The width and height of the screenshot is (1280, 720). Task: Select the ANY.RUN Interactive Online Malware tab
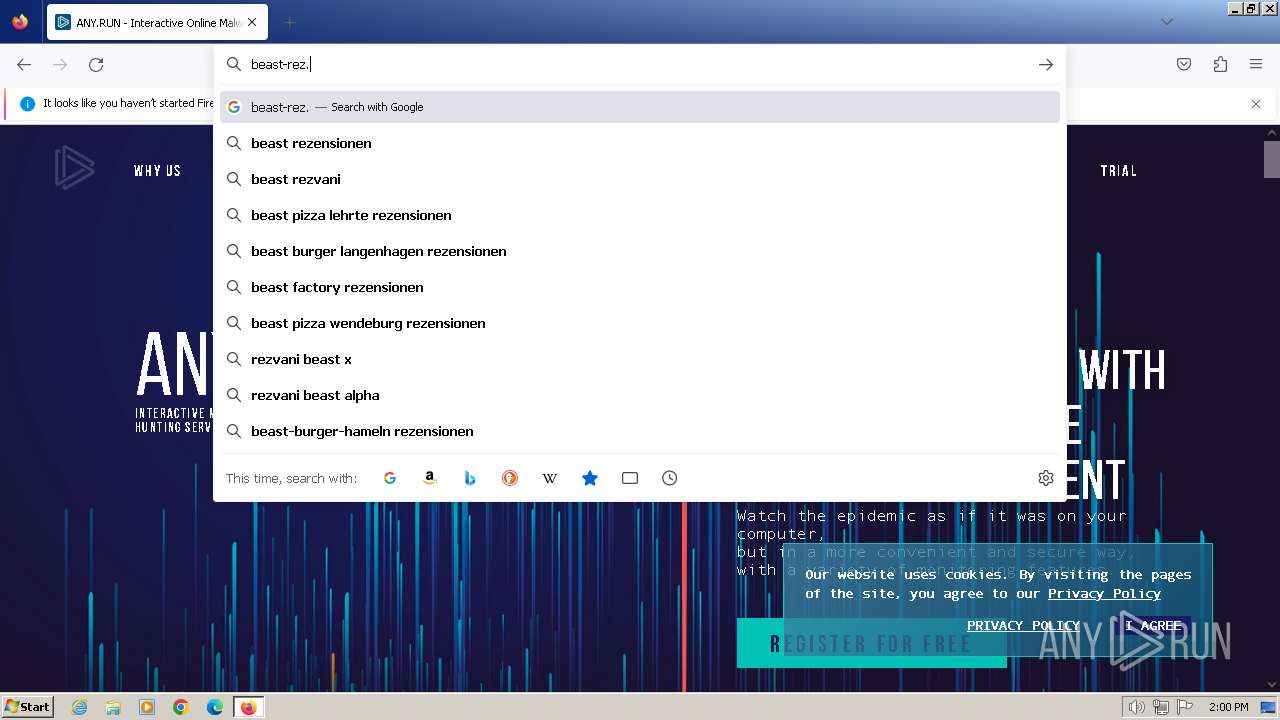(156, 22)
